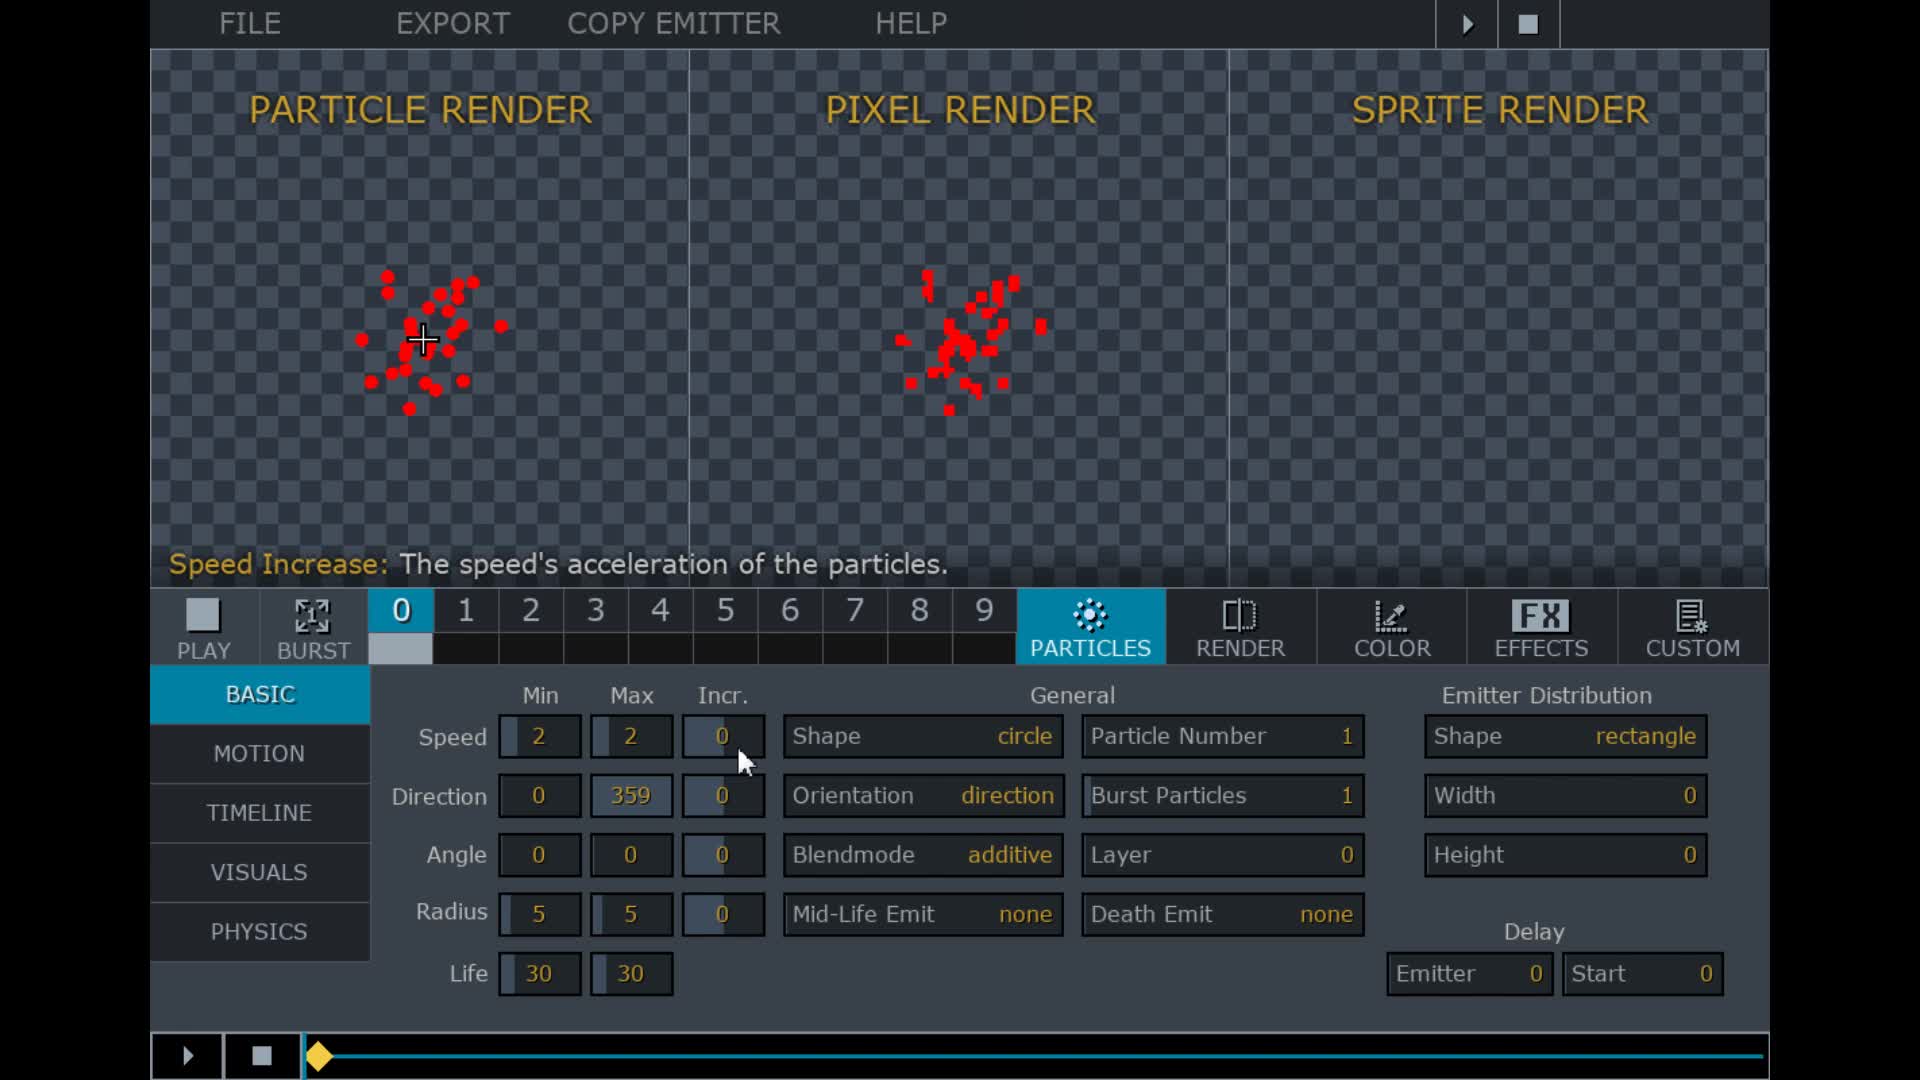Open the FILE menu

click(250, 23)
